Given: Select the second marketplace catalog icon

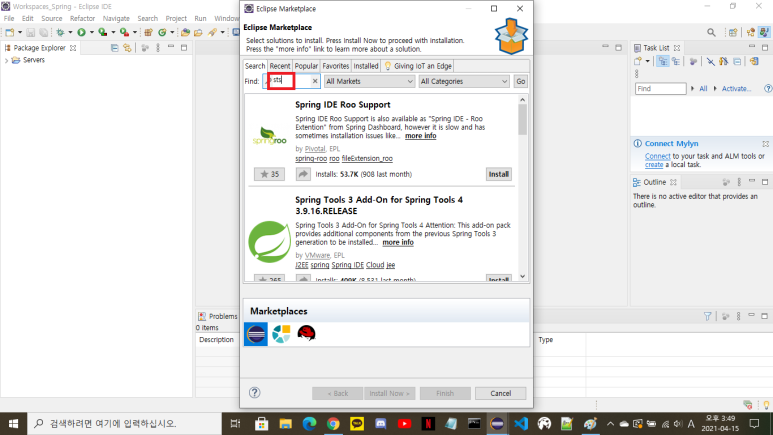Looking at the screenshot, I should pyautogui.click(x=281, y=334).
